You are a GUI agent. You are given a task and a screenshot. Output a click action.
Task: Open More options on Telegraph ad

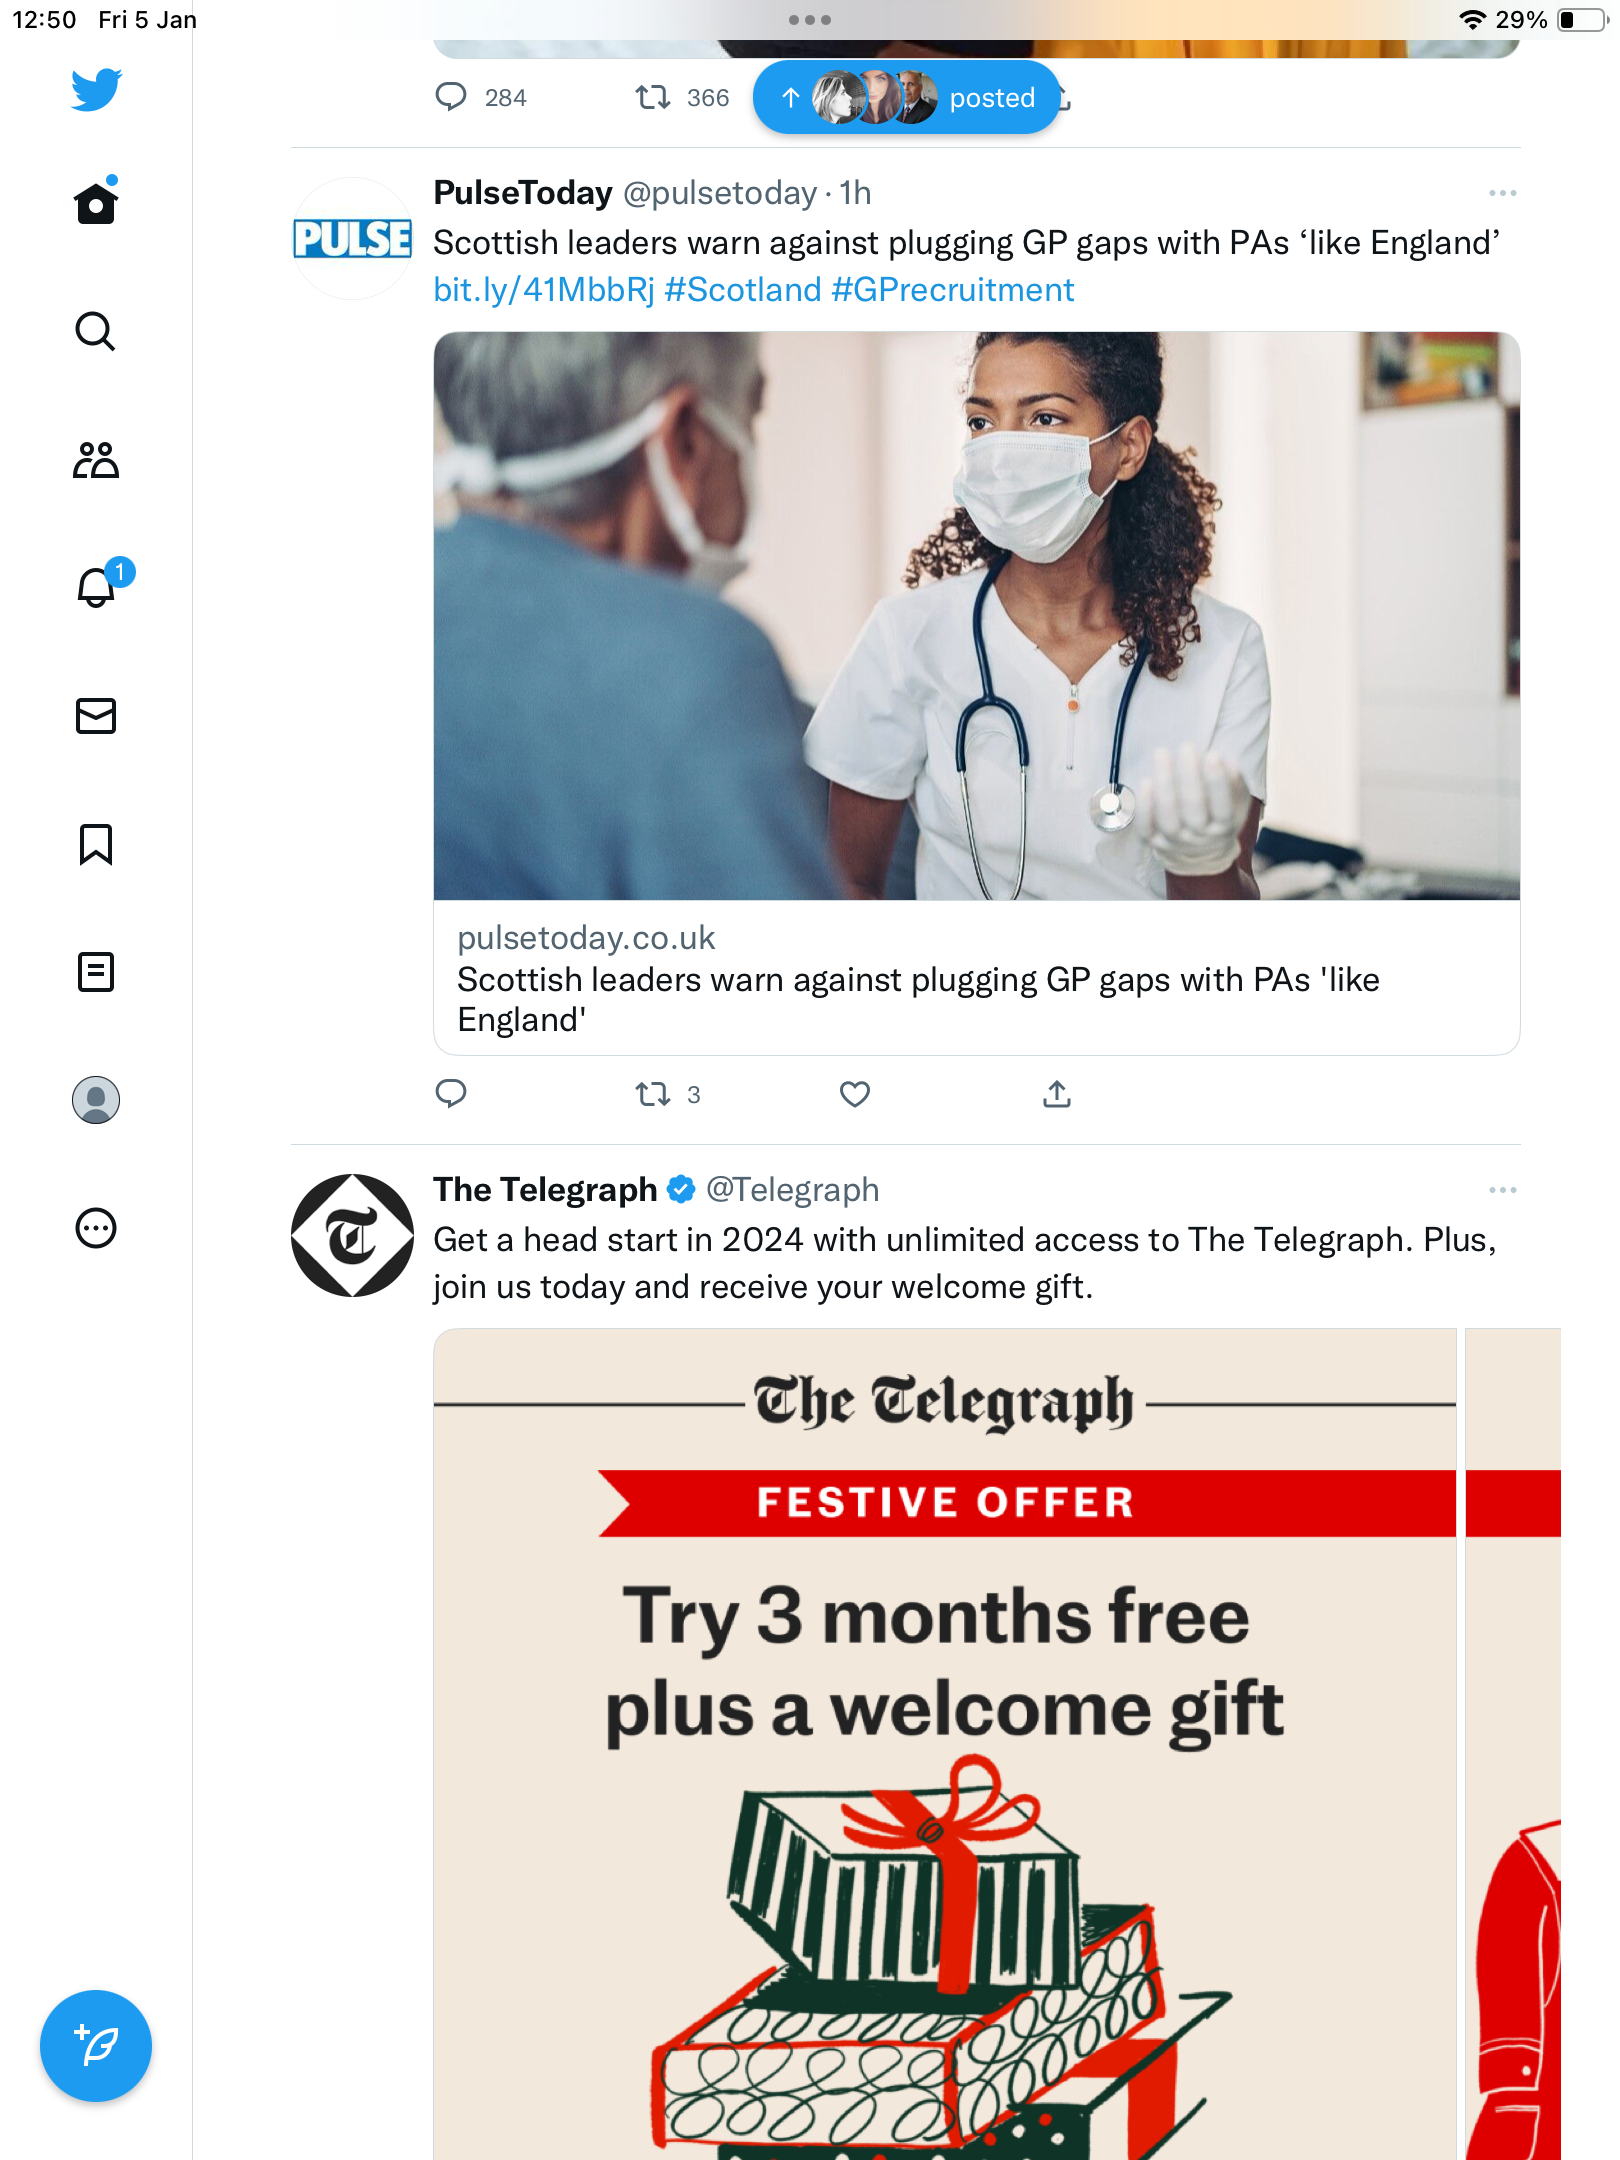pos(1502,1190)
